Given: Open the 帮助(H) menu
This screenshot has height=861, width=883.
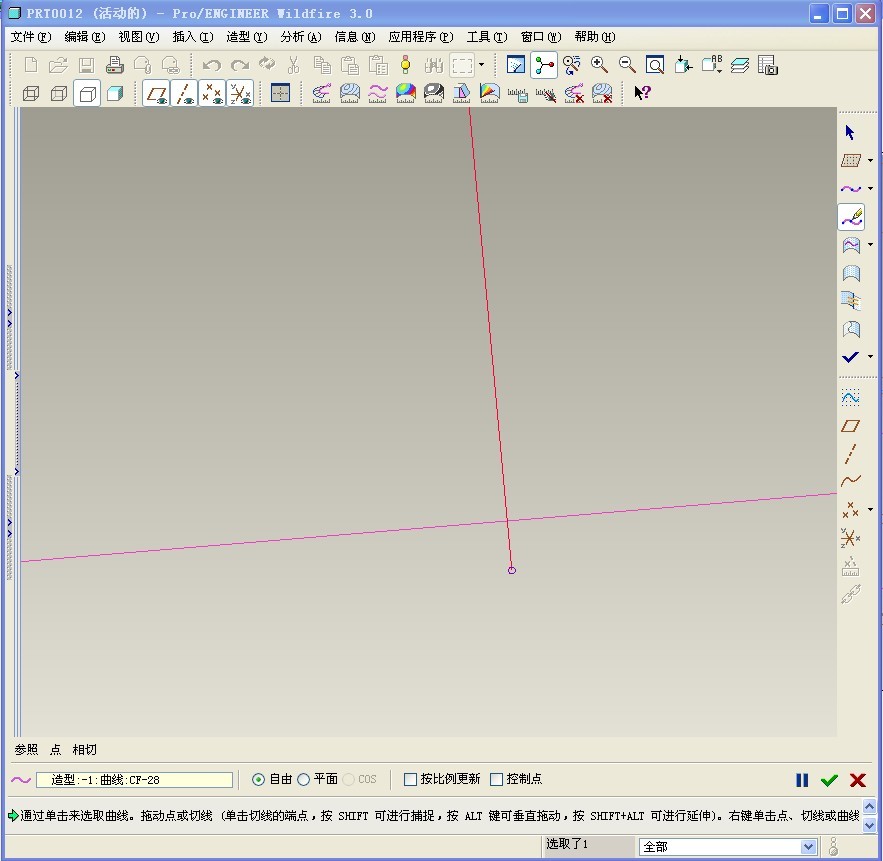Looking at the screenshot, I should 595,37.
